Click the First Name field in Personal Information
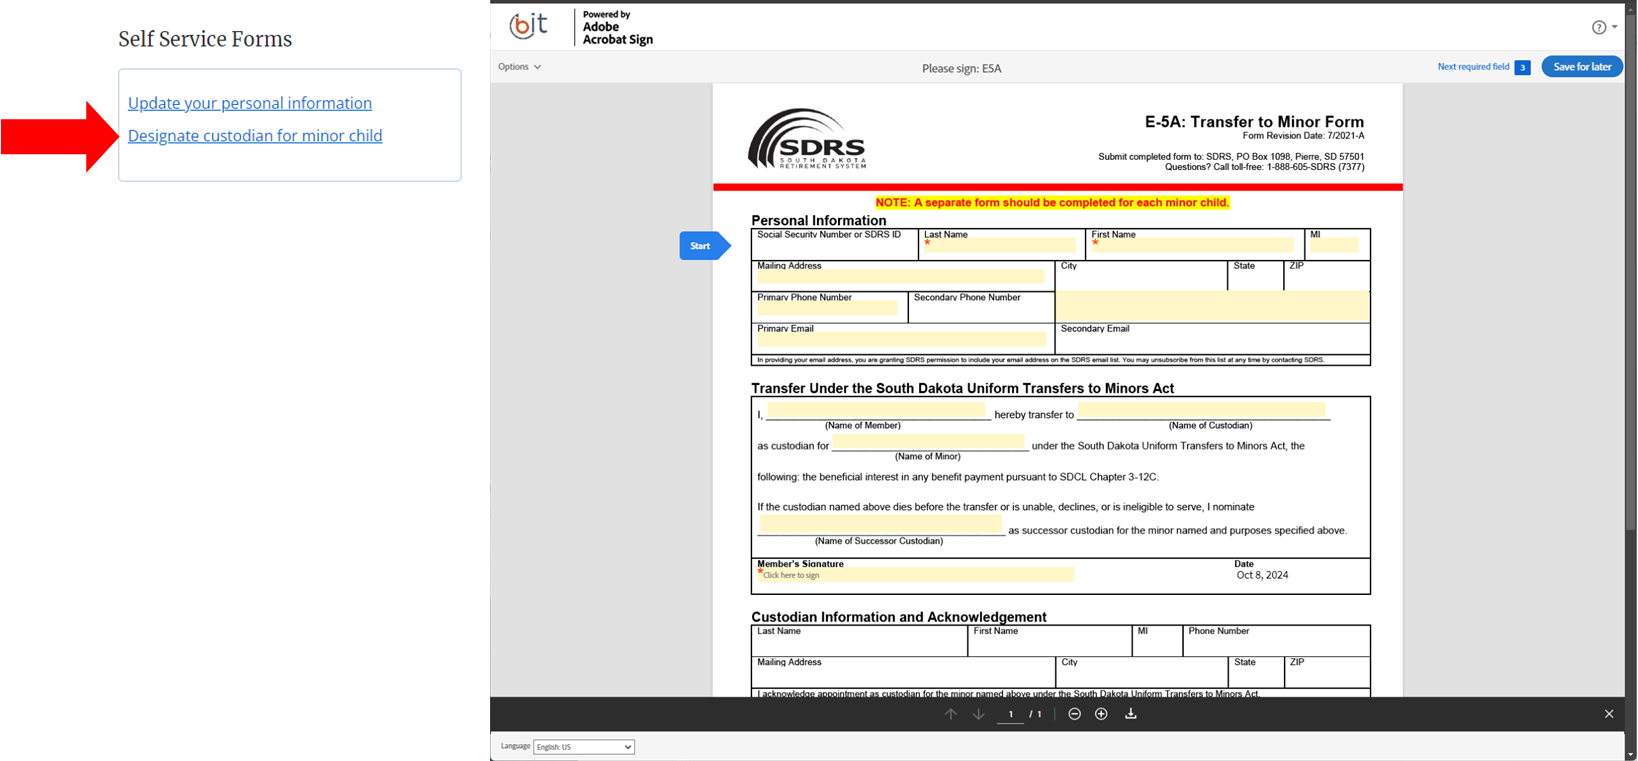 (1192, 245)
